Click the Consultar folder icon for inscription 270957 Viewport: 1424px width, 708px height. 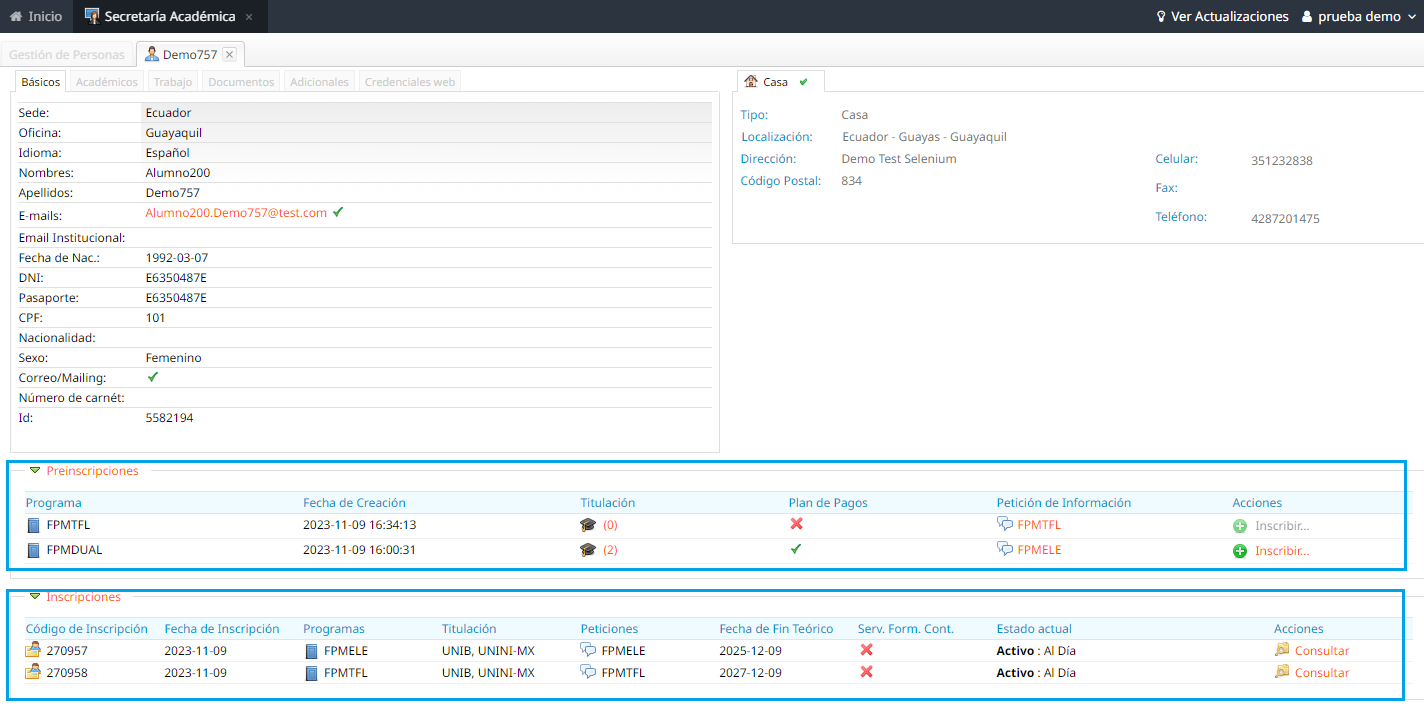point(1282,650)
